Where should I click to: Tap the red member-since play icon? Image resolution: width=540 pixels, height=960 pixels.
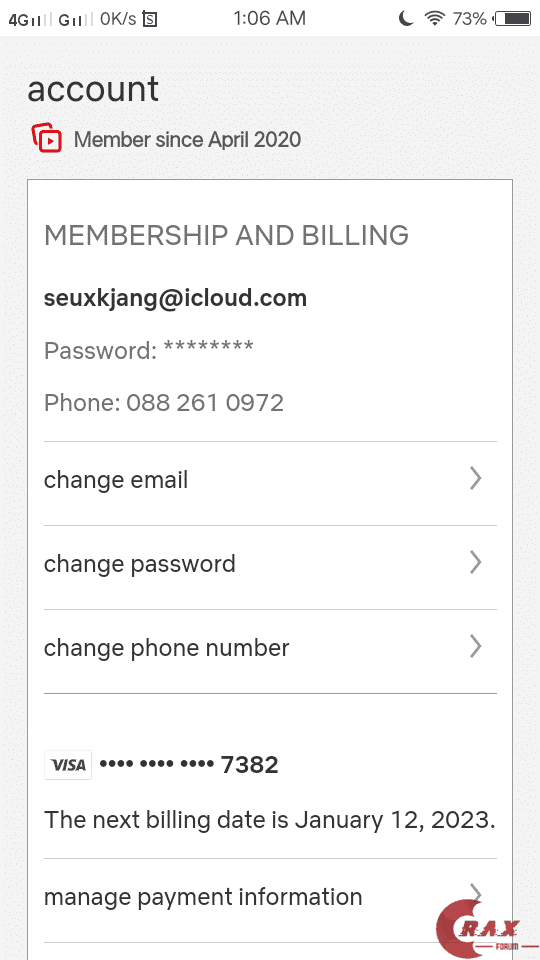point(47,138)
